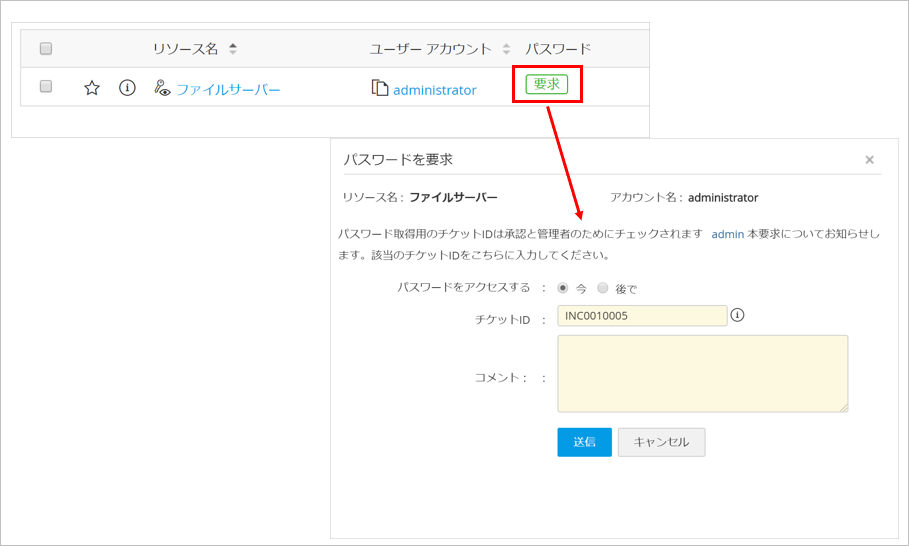Click info icon next to チケットID field
909x546 pixels.
[x=737, y=315]
